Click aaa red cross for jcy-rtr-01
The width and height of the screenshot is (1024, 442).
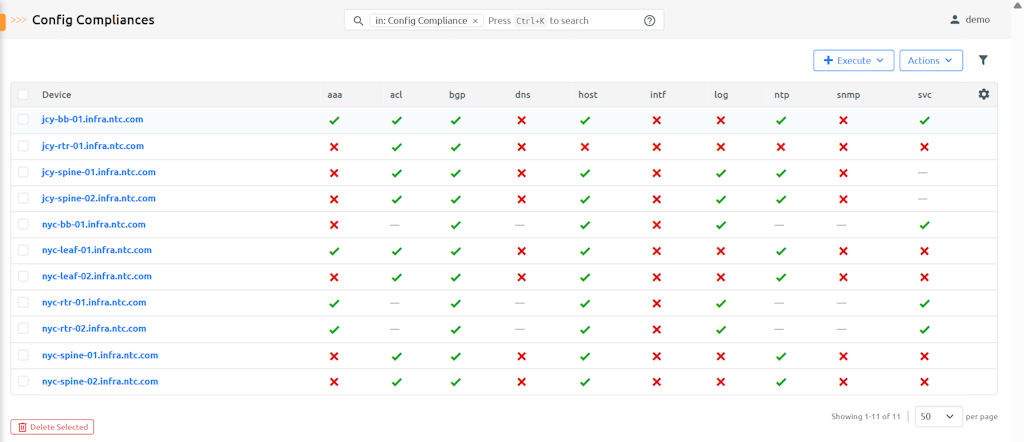coord(334,147)
